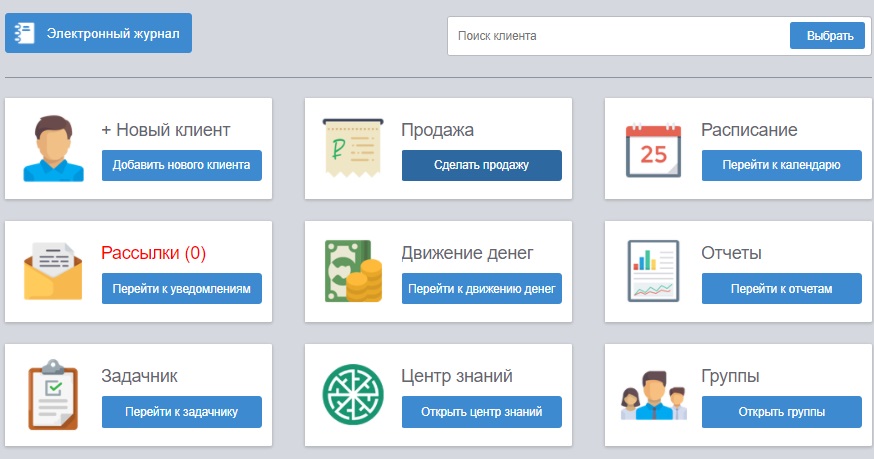Click the Задачник heading
This screenshot has height=459, width=874.
click(x=139, y=376)
